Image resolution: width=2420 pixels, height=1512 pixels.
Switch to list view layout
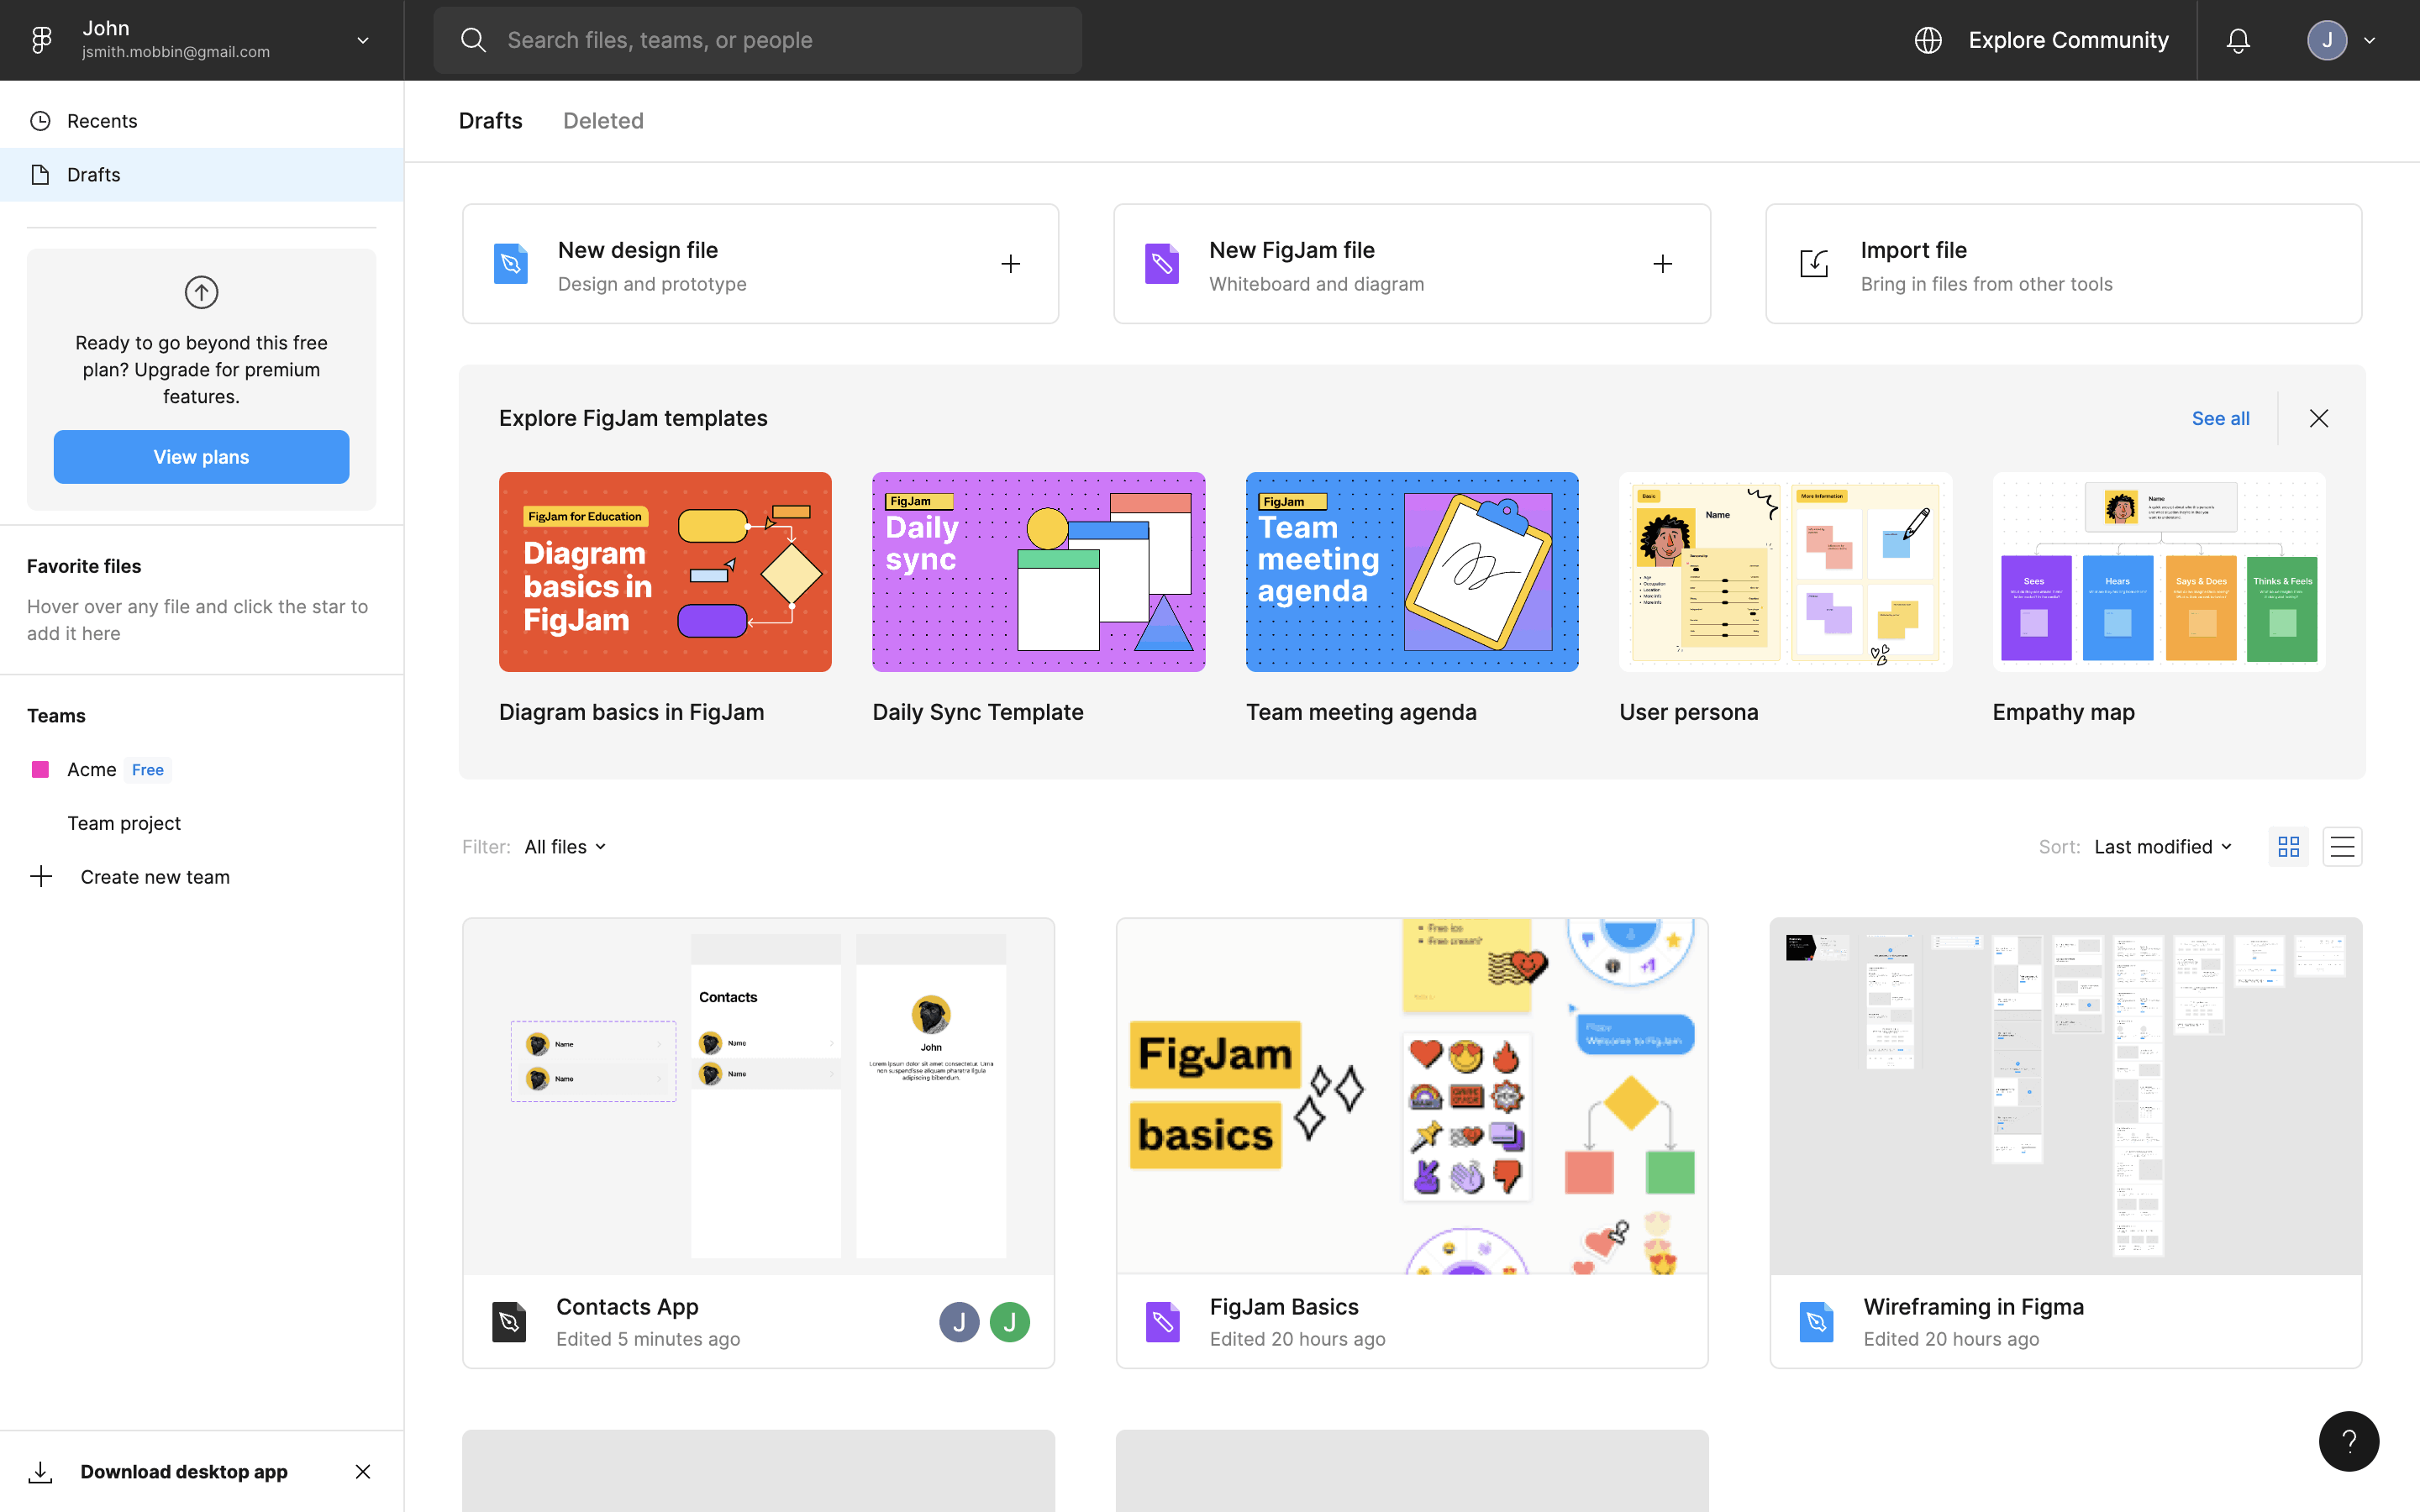tap(2342, 847)
